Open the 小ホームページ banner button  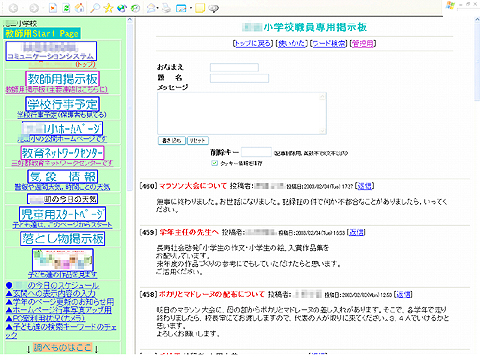click(x=62, y=128)
